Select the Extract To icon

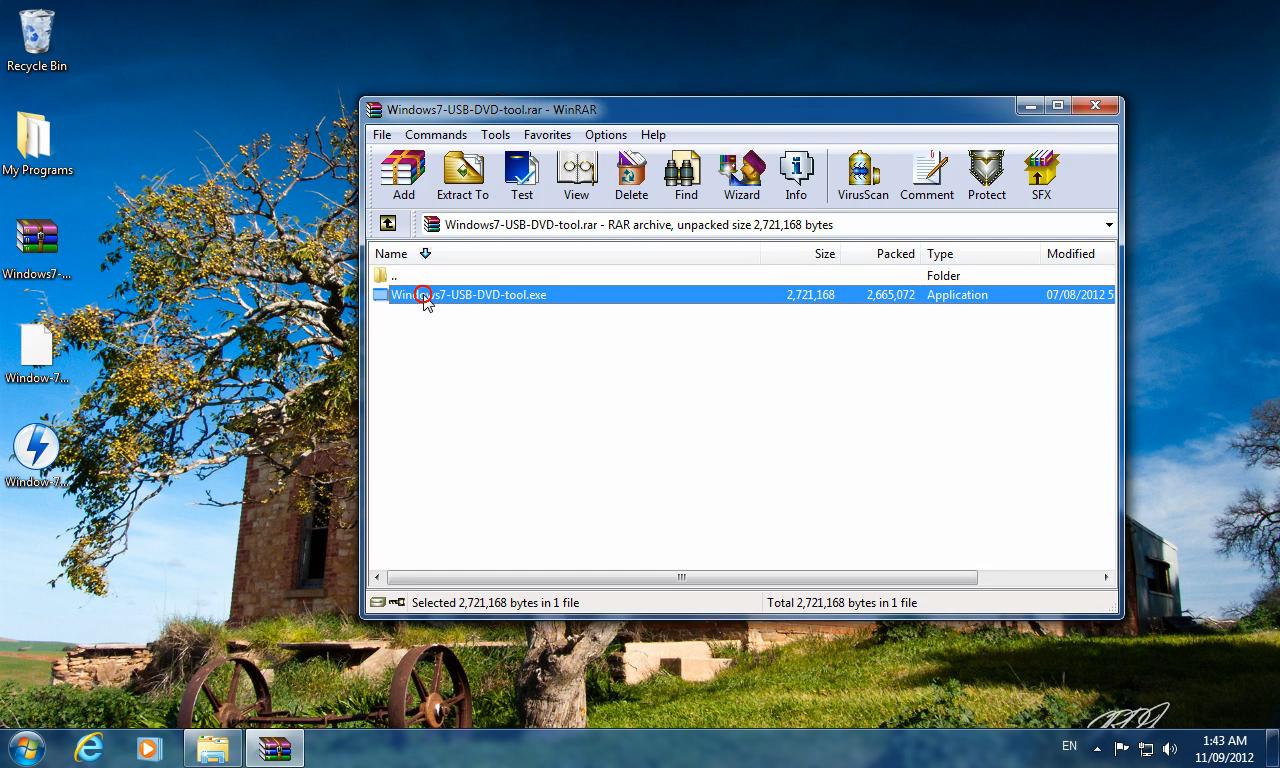tap(462, 175)
